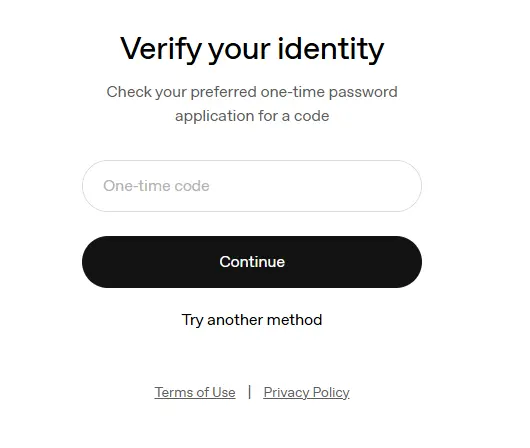
Task: View Privacy Policy in the footer
Action: 307,393
